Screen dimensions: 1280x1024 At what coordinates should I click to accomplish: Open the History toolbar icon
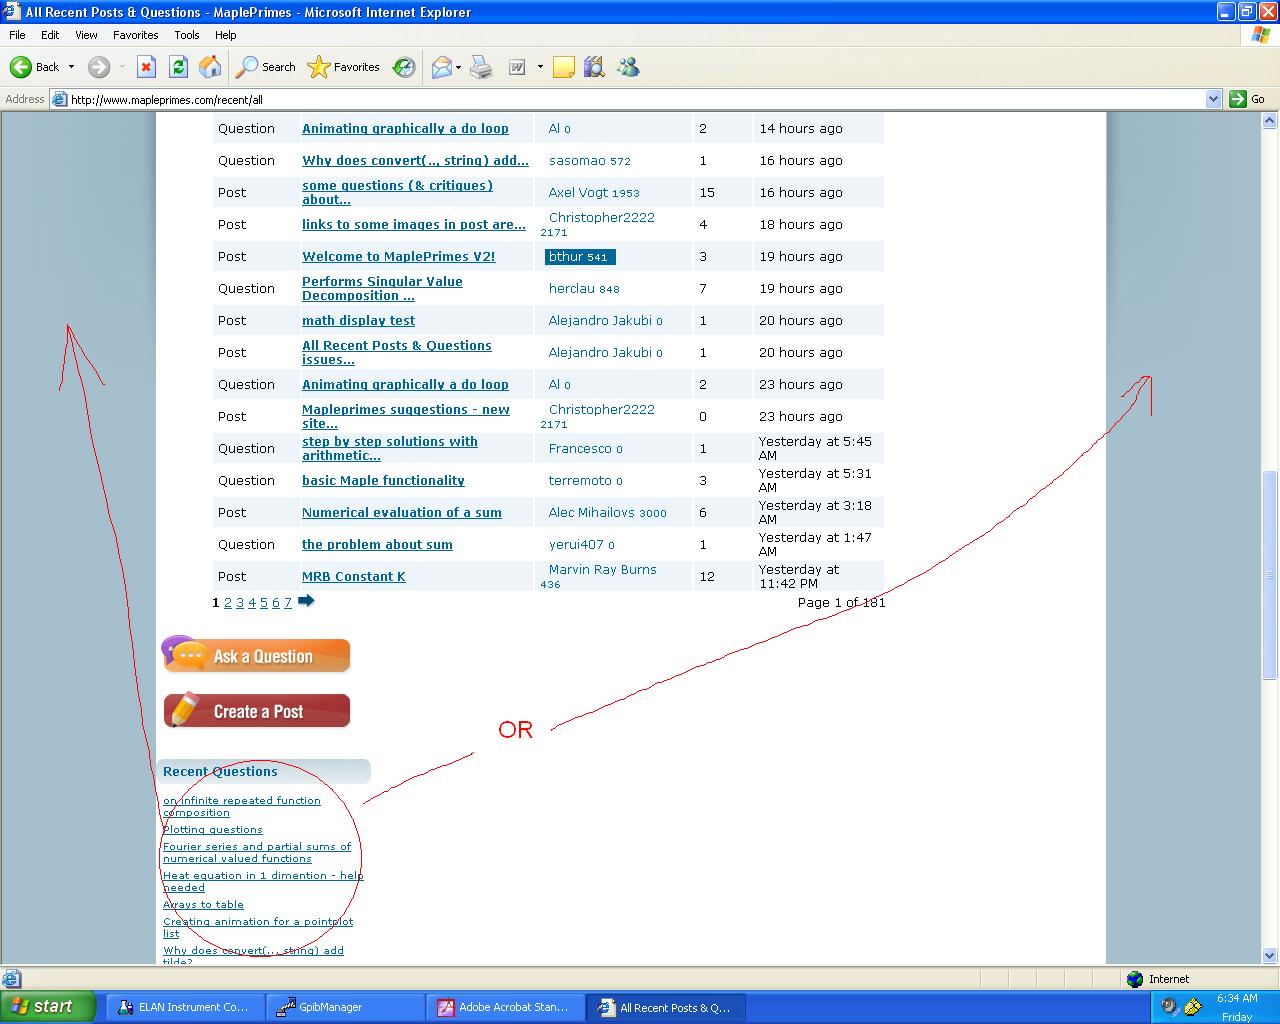[404, 67]
